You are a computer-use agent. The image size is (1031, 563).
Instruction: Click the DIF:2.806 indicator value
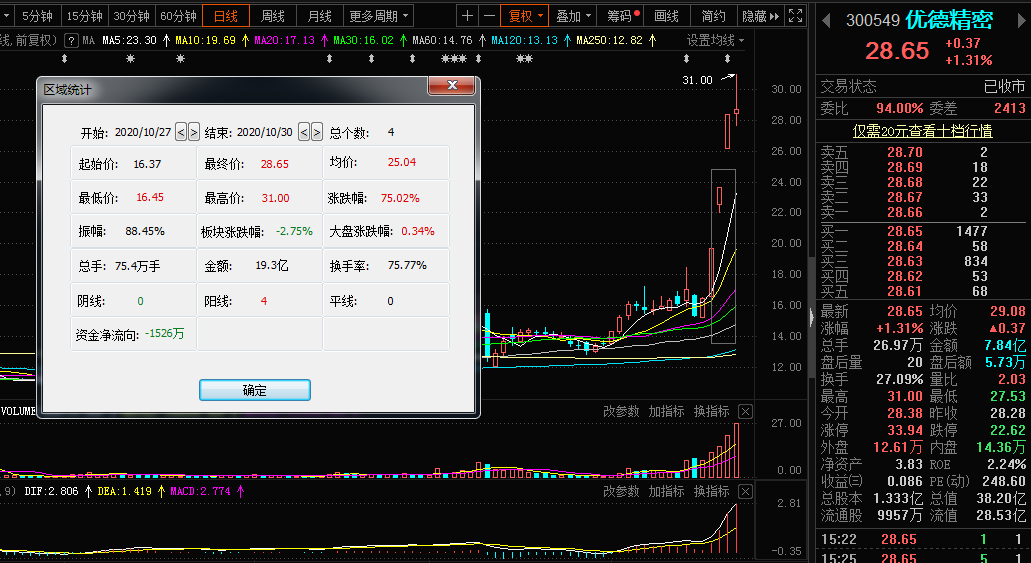[x=51, y=491]
